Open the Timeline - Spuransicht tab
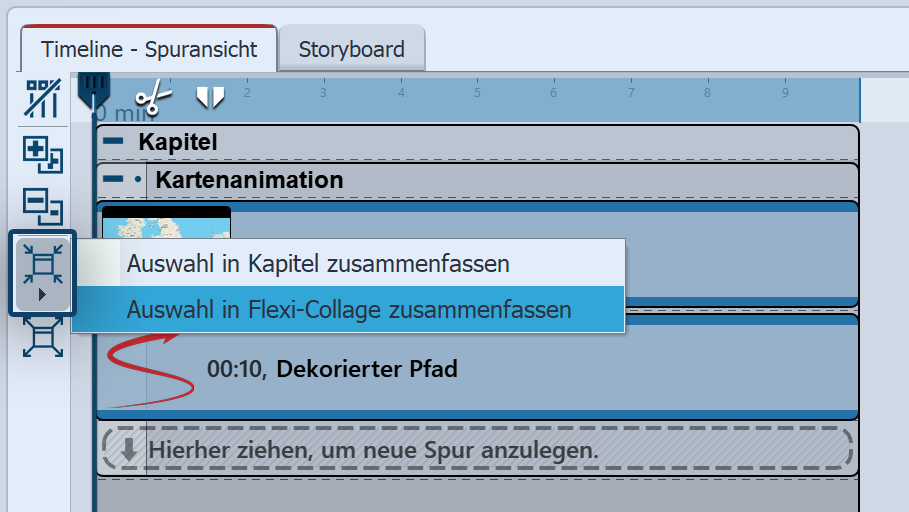Viewport: 909px width, 512px height. pos(149,49)
